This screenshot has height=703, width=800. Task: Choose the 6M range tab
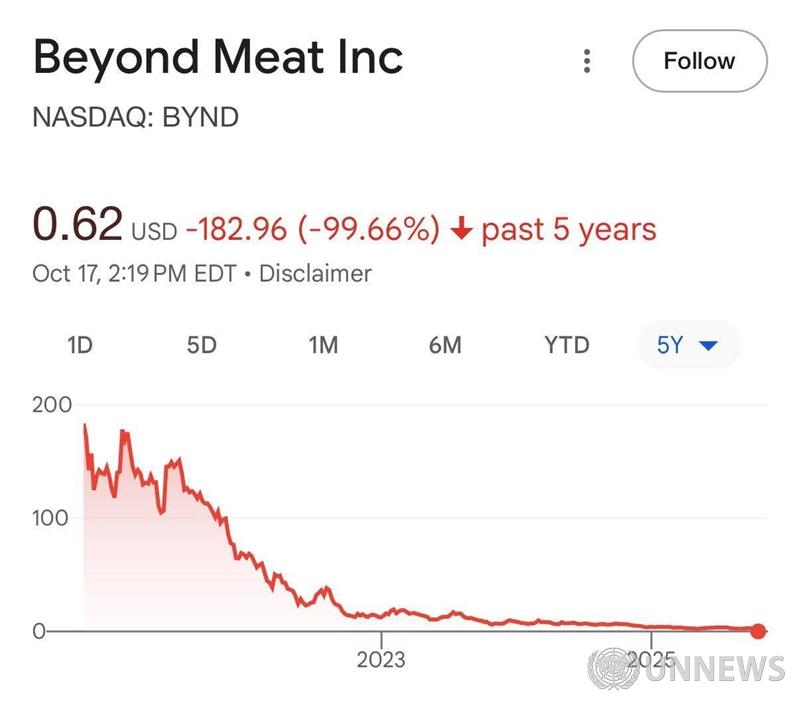445,345
